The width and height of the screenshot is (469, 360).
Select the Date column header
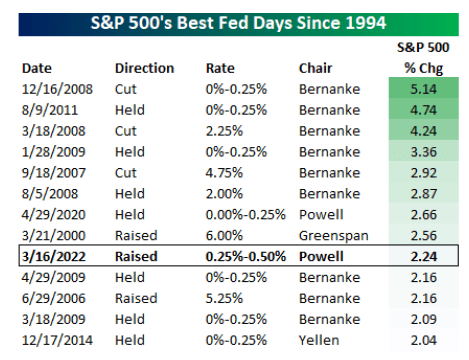coord(37,68)
